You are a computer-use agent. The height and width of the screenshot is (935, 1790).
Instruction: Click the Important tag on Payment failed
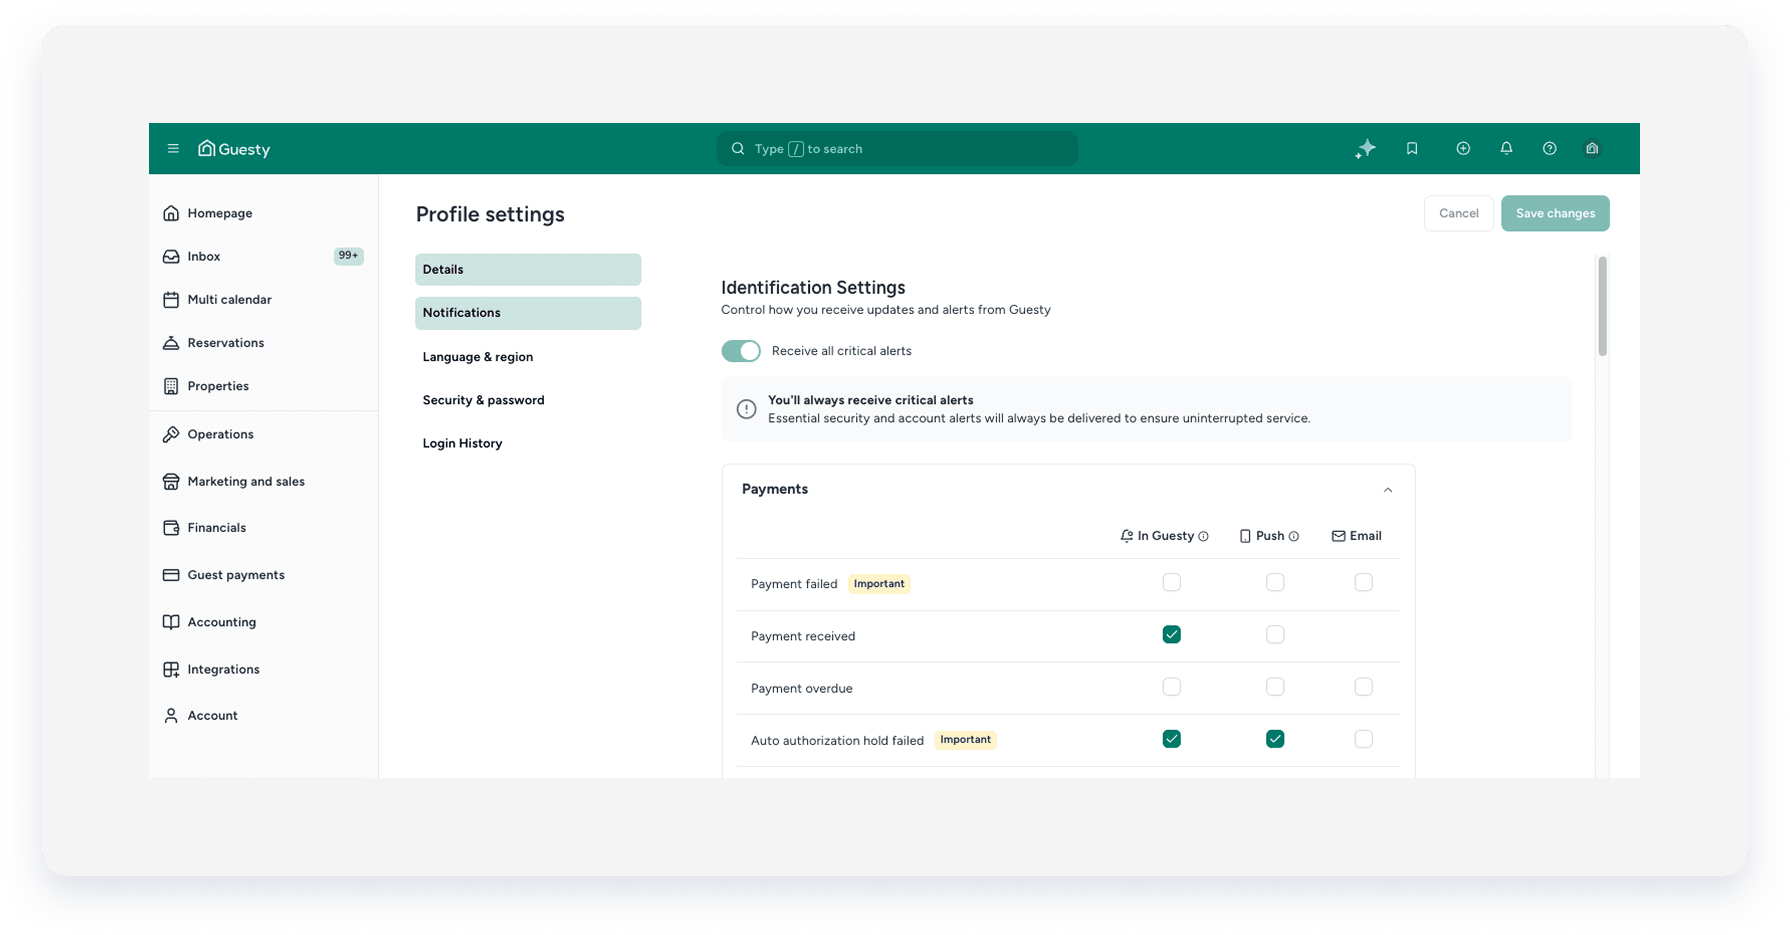pyautogui.click(x=879, y=584)
